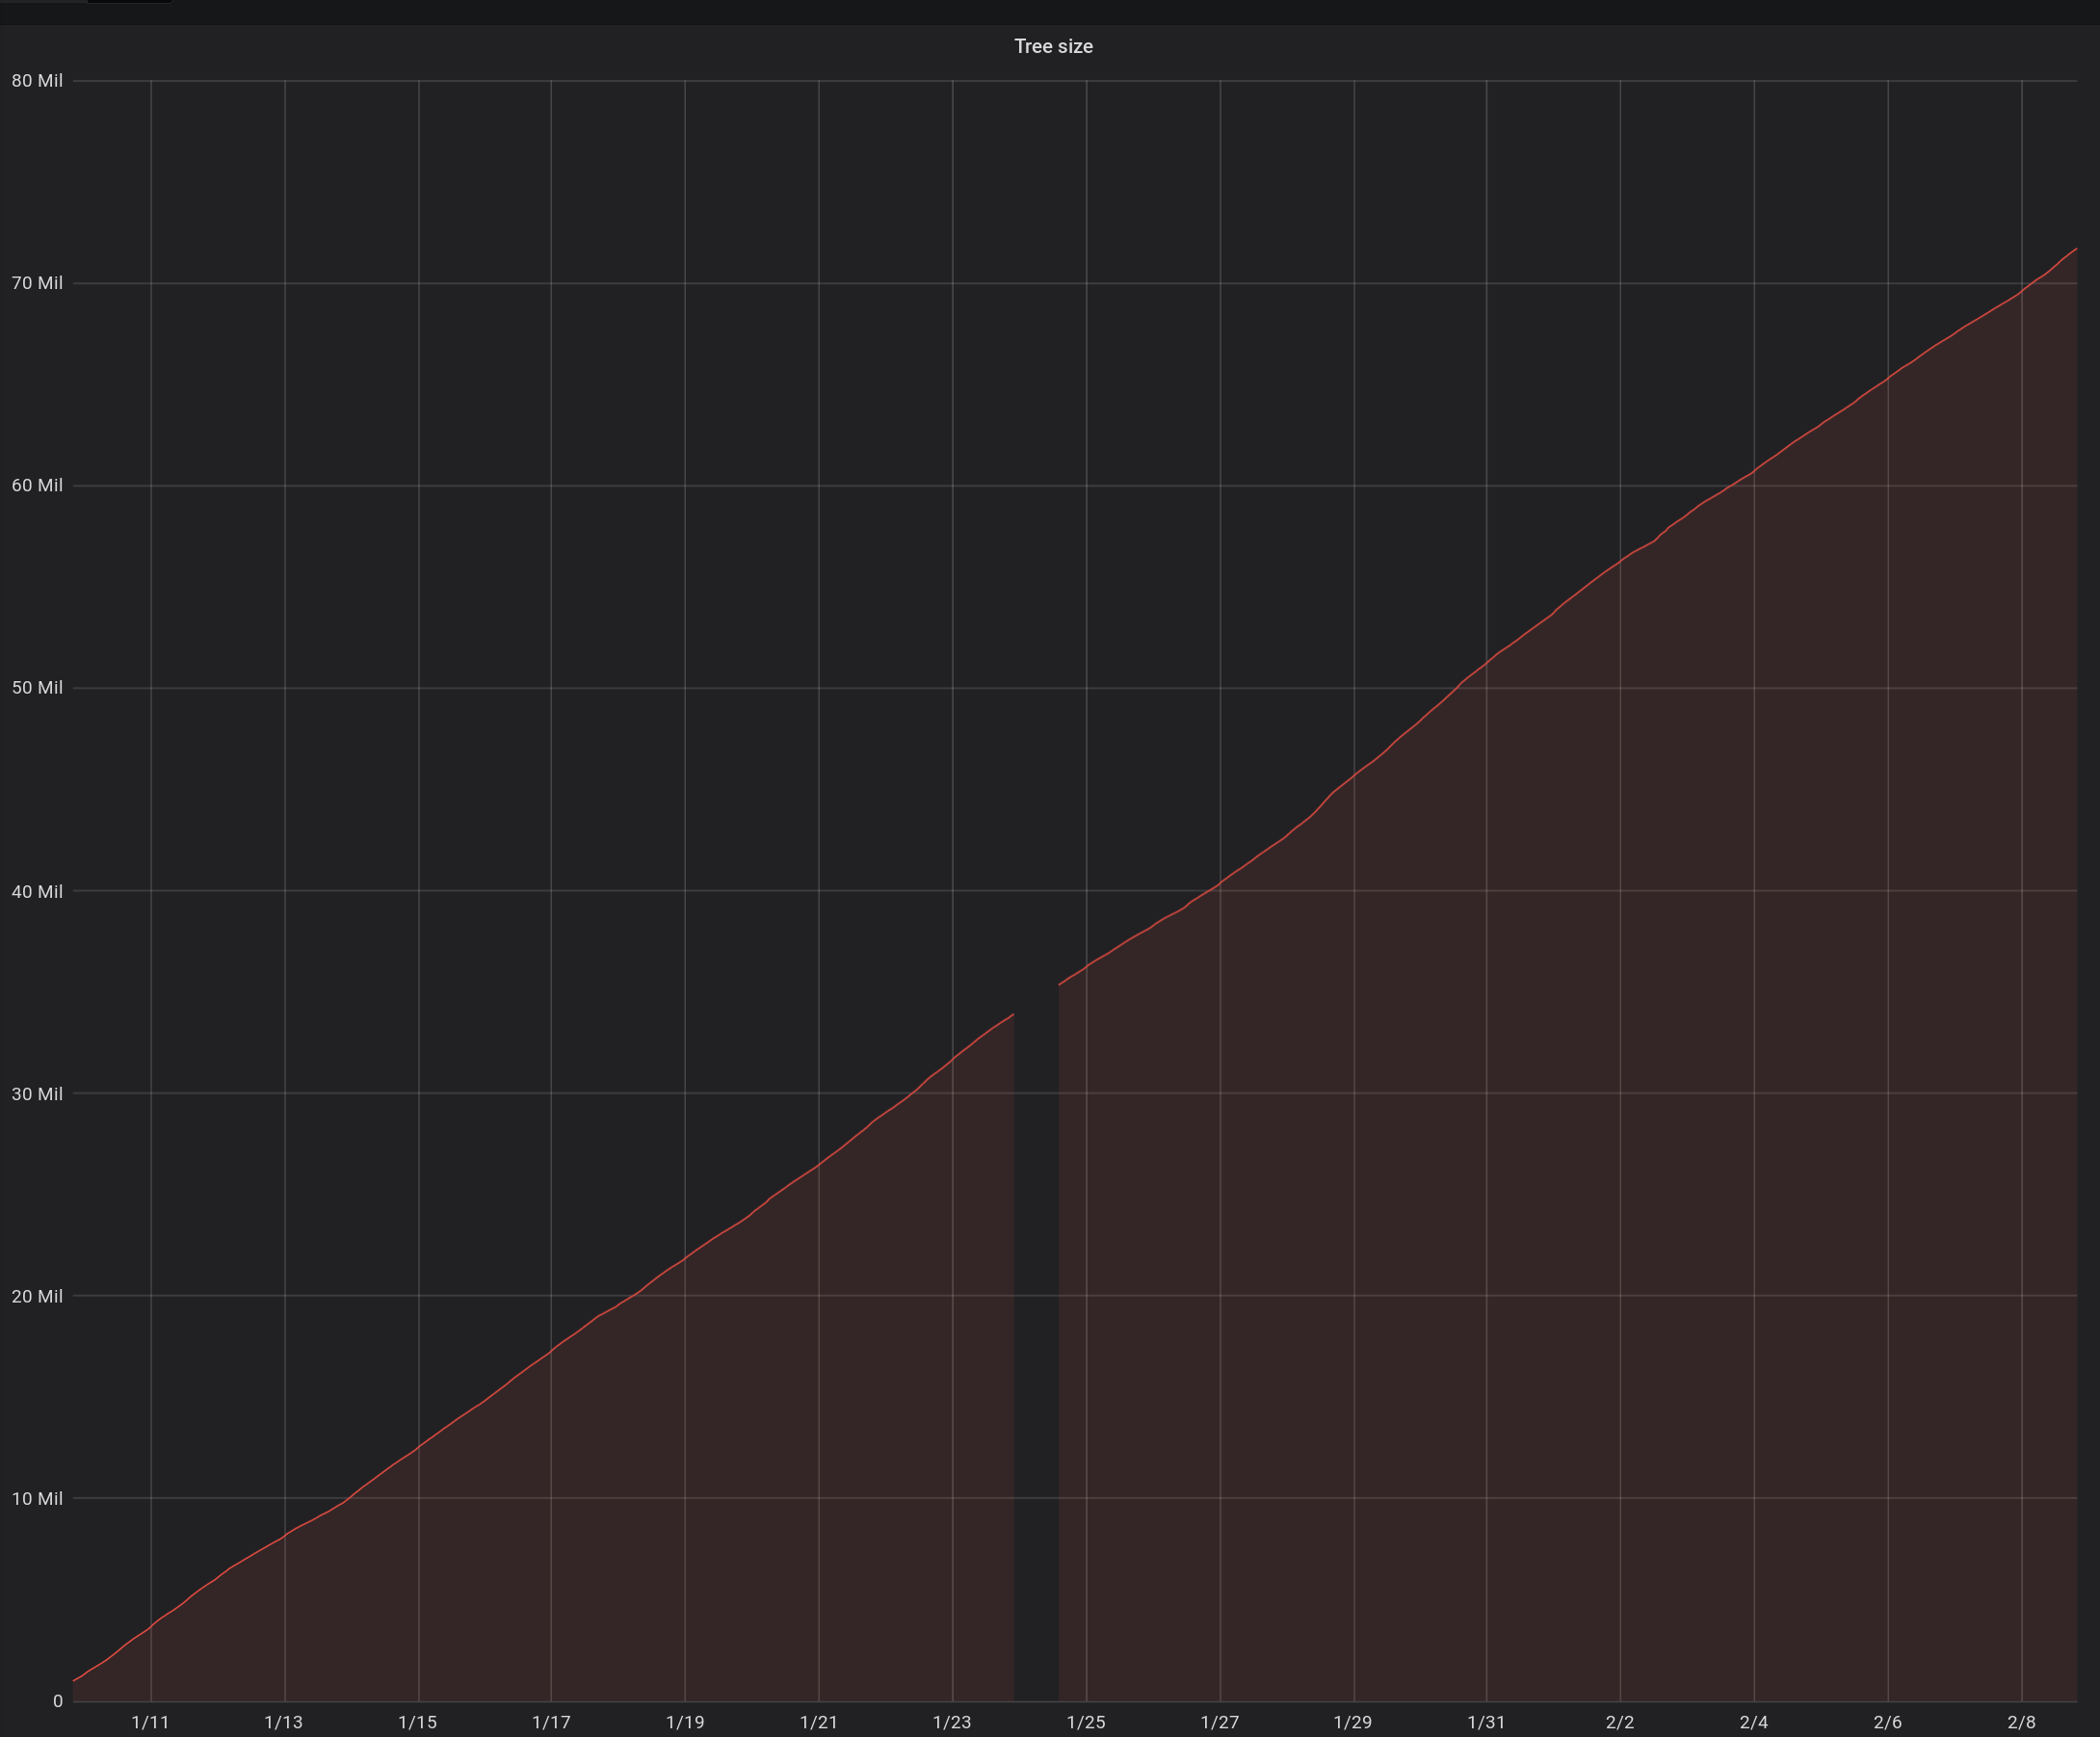Click the 2/8 date label on x-axis

click(2021, 1722)
